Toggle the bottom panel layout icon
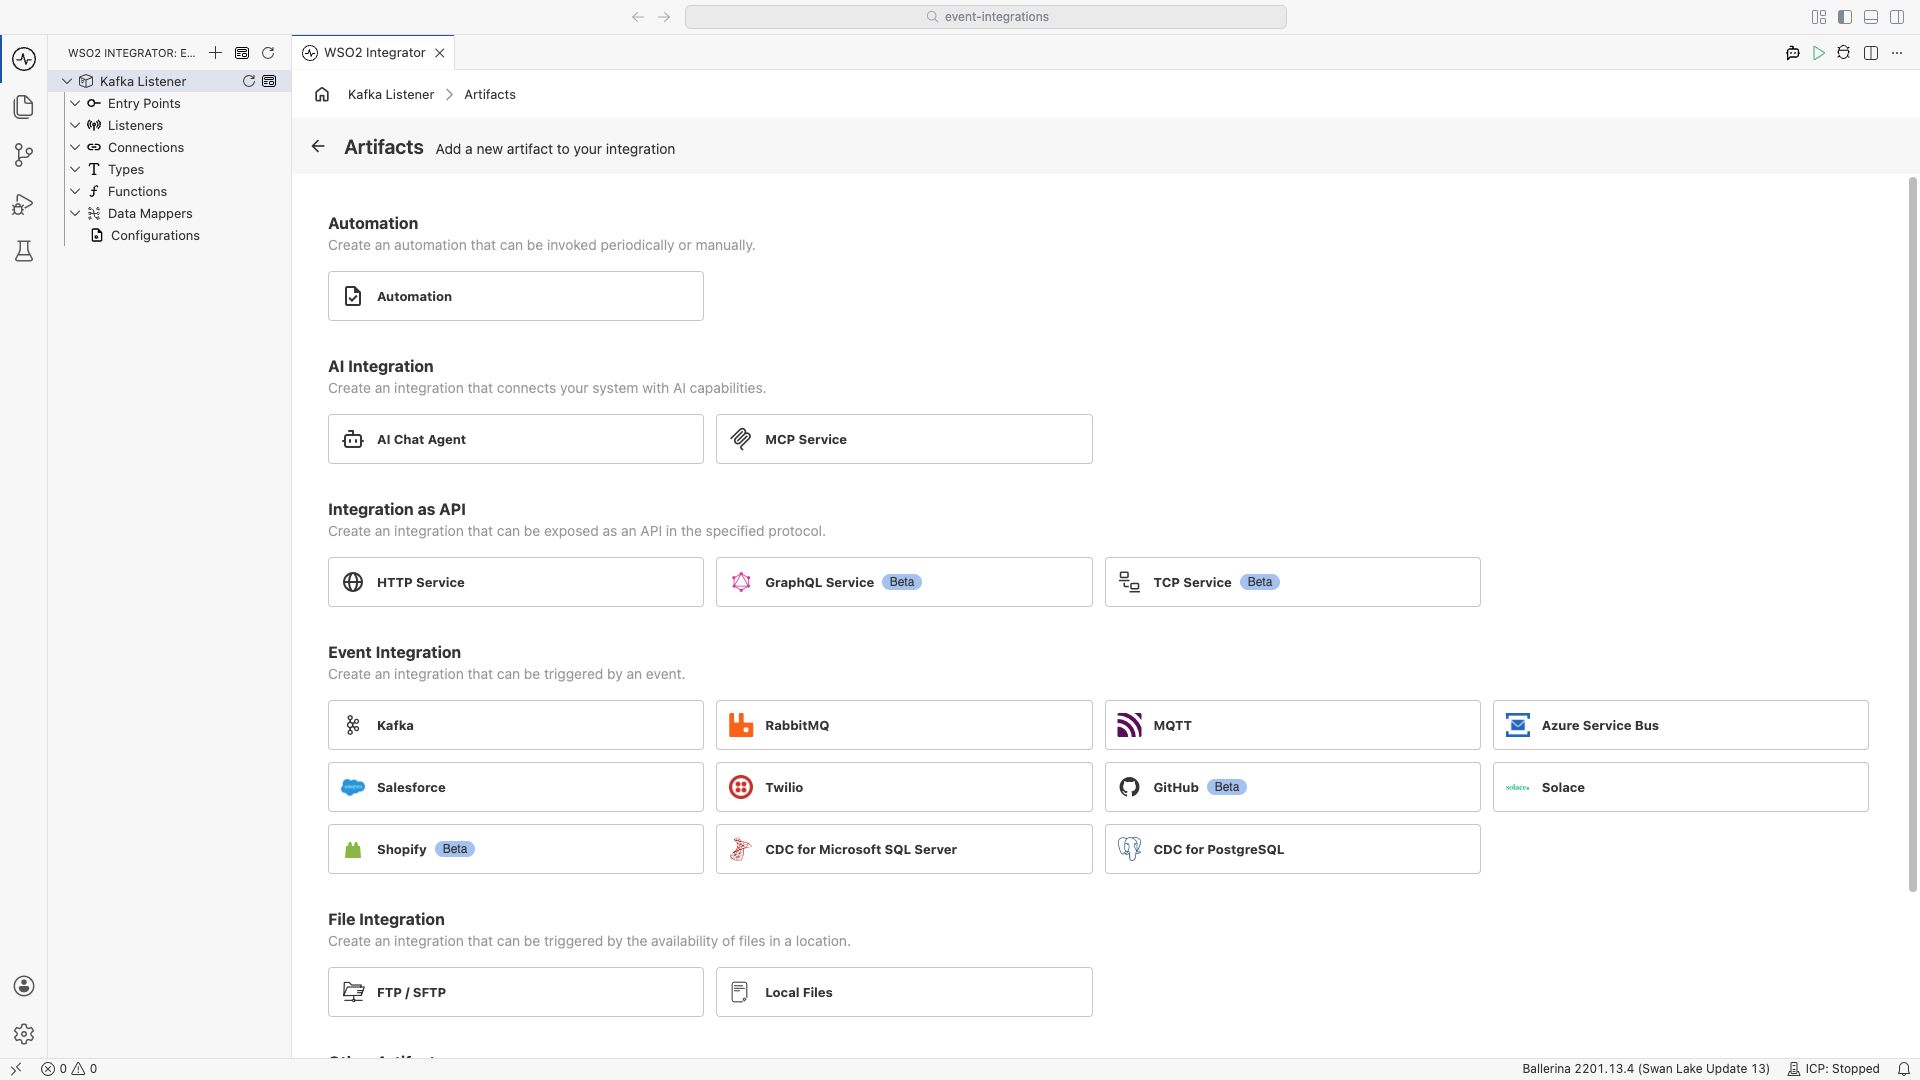The height and width of the screenshot is (1080, 1920). tap(1871, 17)
